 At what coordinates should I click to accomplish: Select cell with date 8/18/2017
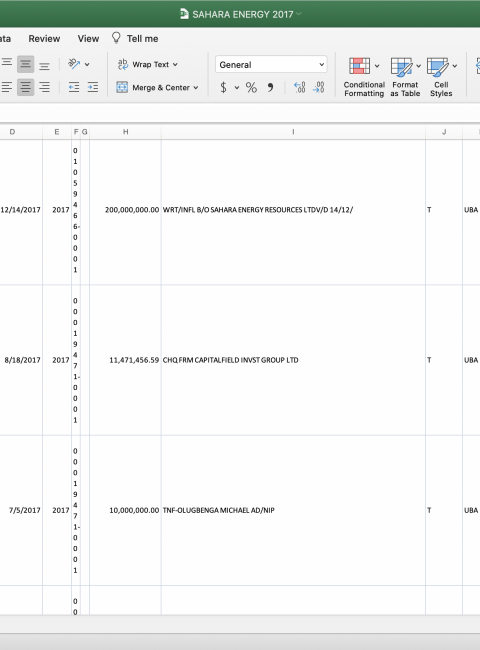[x=21, y=360]
